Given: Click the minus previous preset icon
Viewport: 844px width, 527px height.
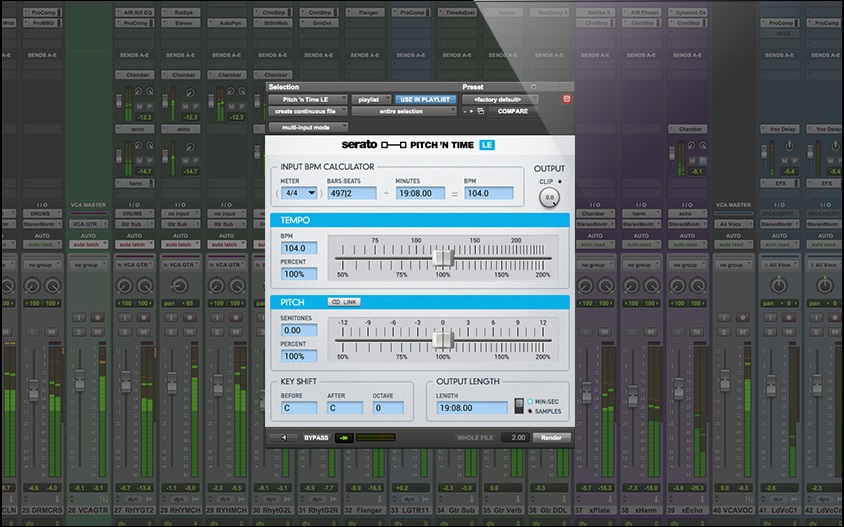Looking at the screenshot, I should [x=464, y=111].
